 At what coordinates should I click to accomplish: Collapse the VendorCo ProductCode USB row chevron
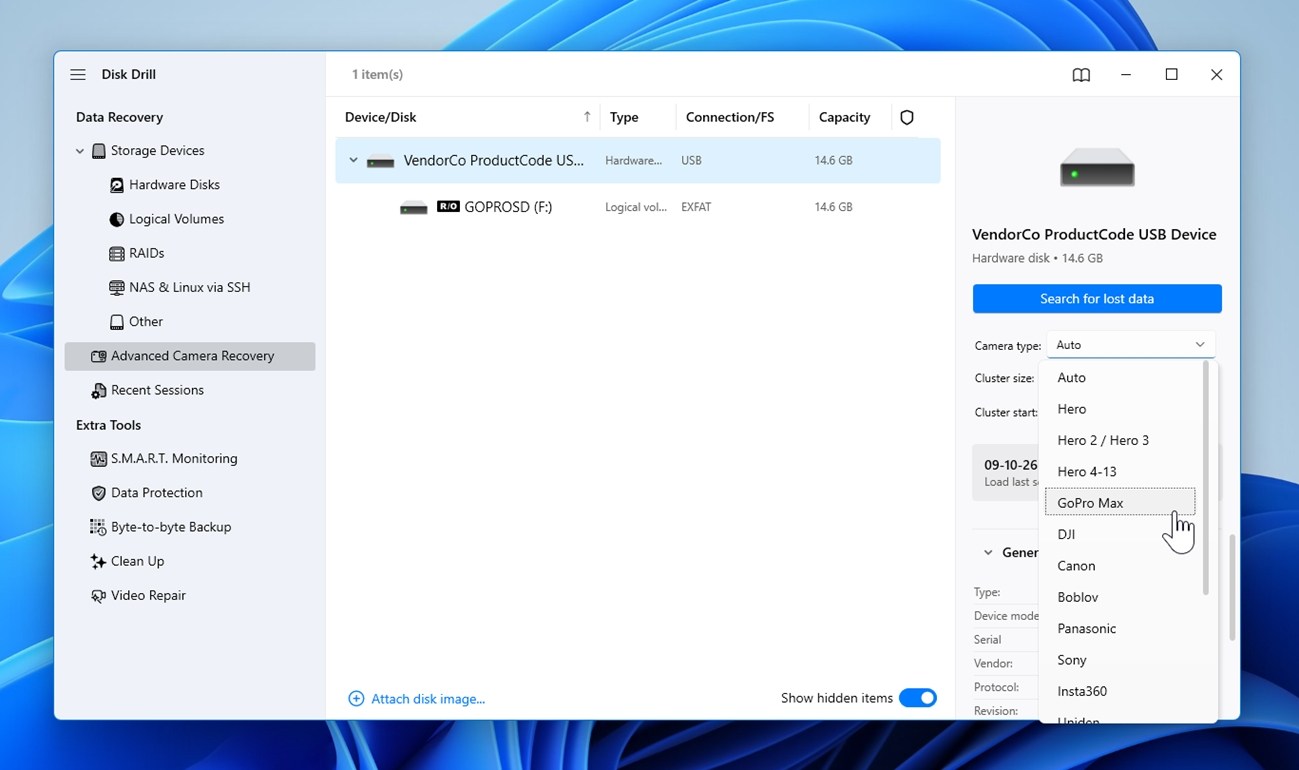353,160
